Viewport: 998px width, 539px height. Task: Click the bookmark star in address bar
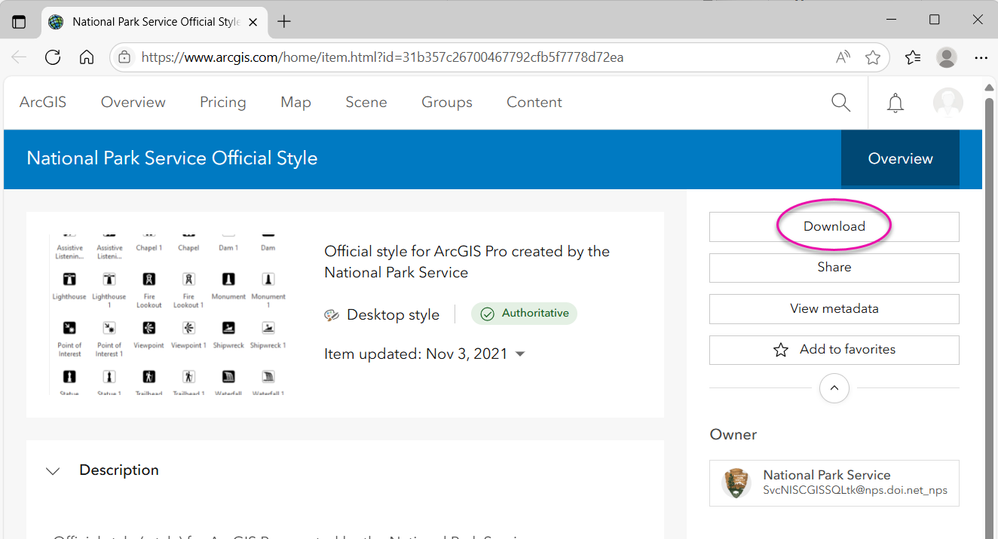coord(873,58)
